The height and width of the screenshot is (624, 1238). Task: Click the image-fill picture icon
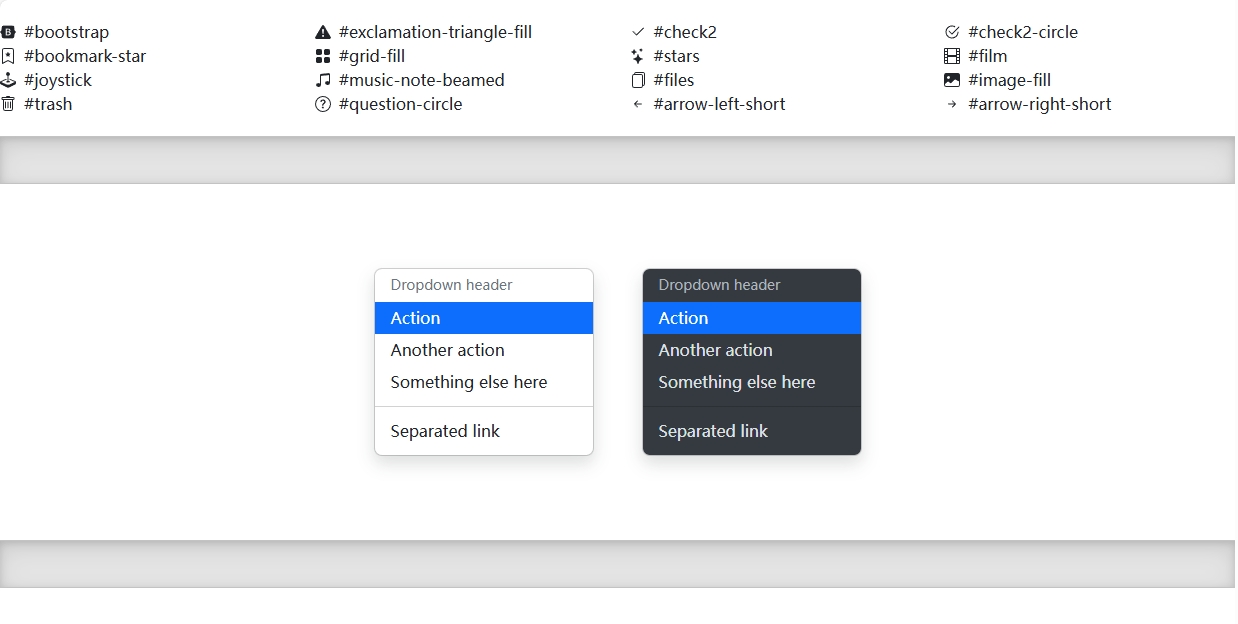[952, 80]
